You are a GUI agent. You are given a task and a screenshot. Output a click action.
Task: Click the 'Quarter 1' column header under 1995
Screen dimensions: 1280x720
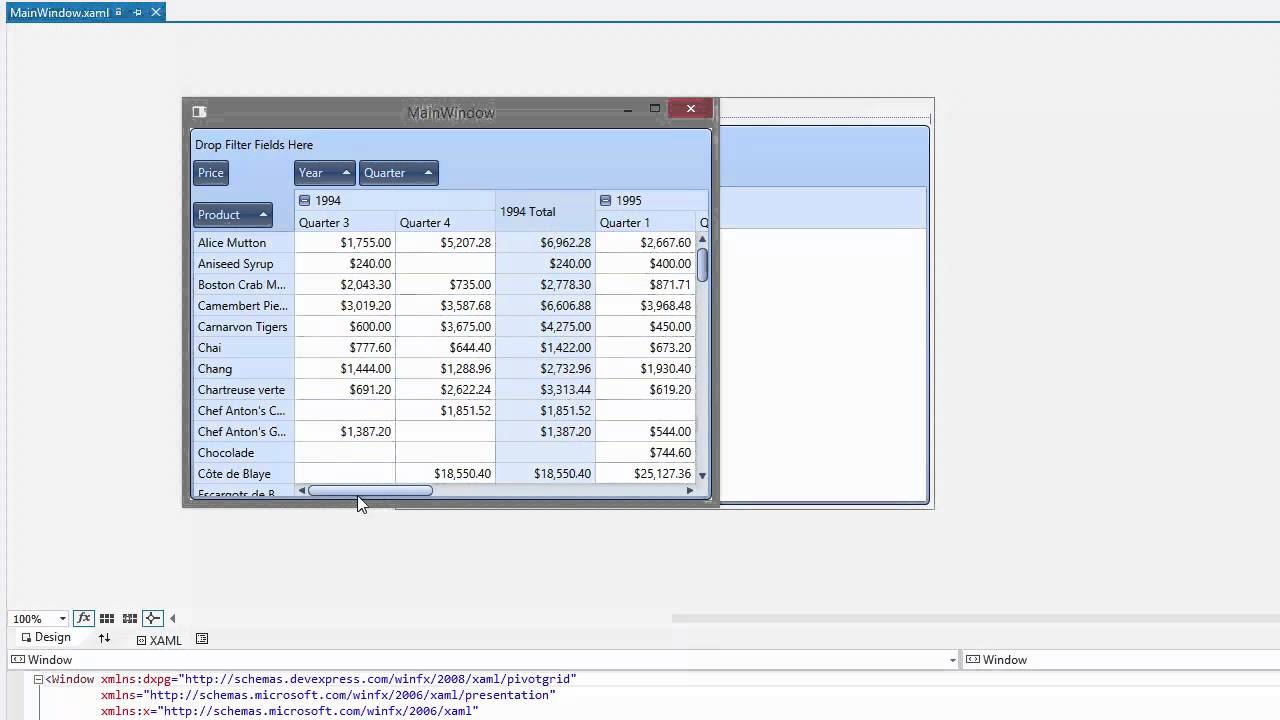[x=645, y=222]
